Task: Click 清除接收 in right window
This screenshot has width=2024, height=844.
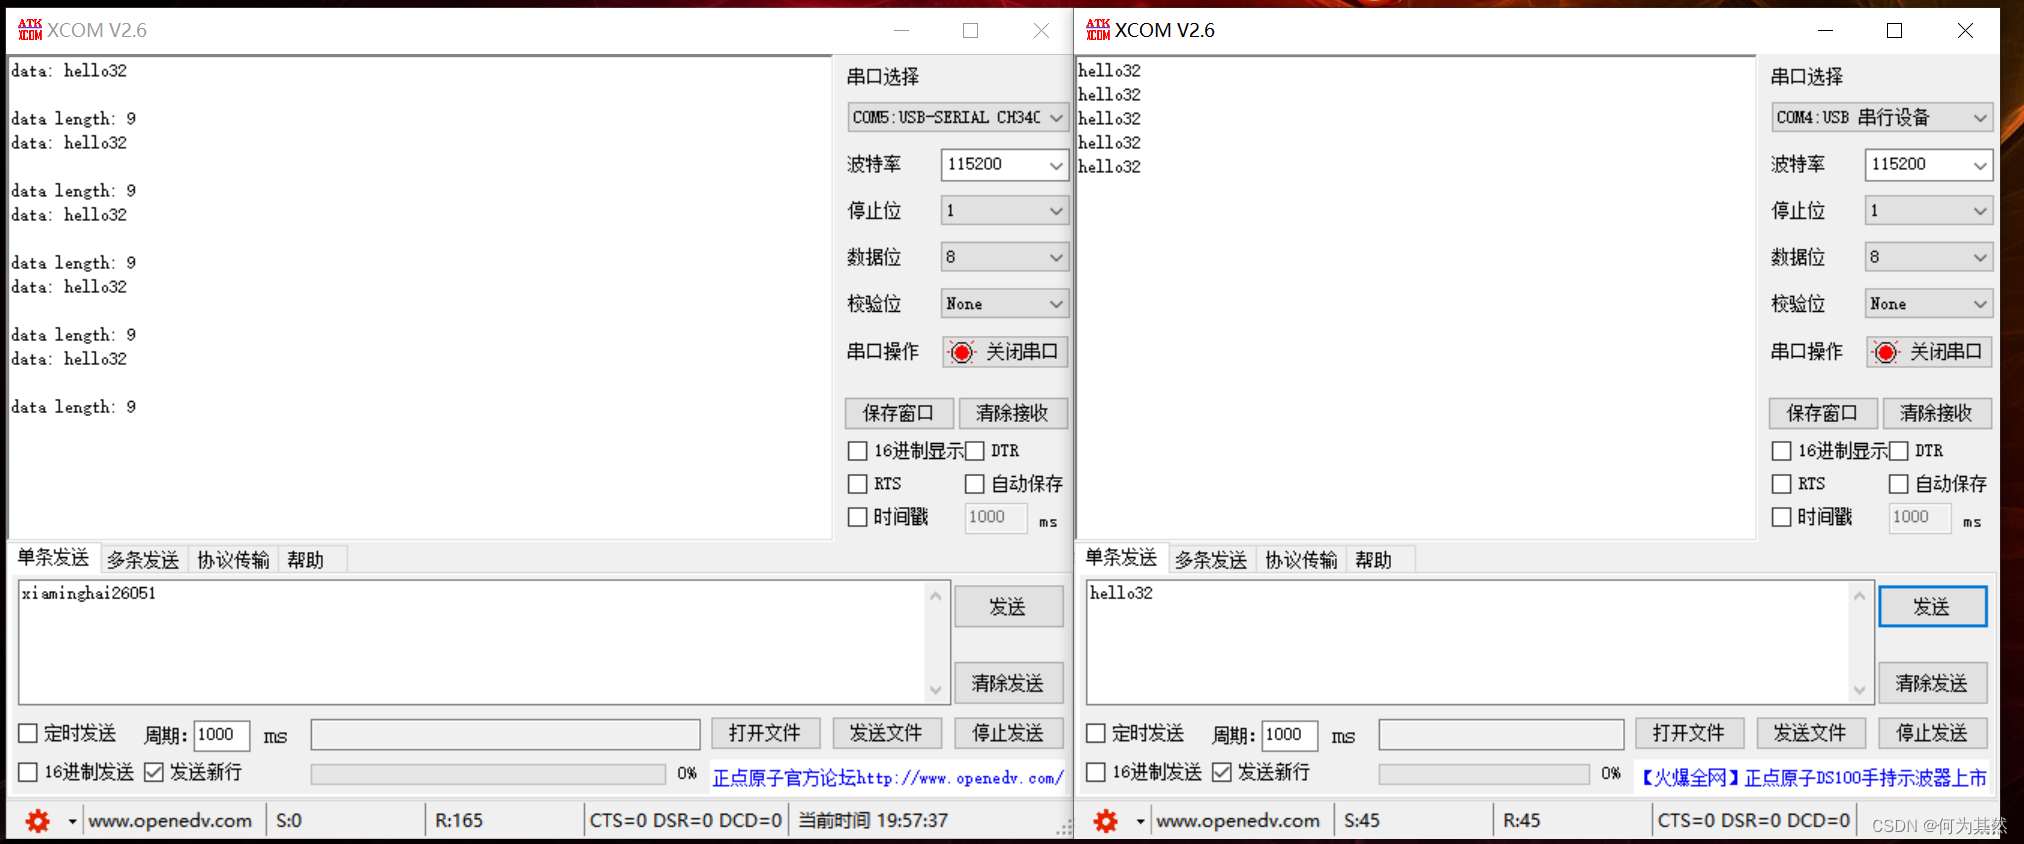Action: pos(1936,413)
